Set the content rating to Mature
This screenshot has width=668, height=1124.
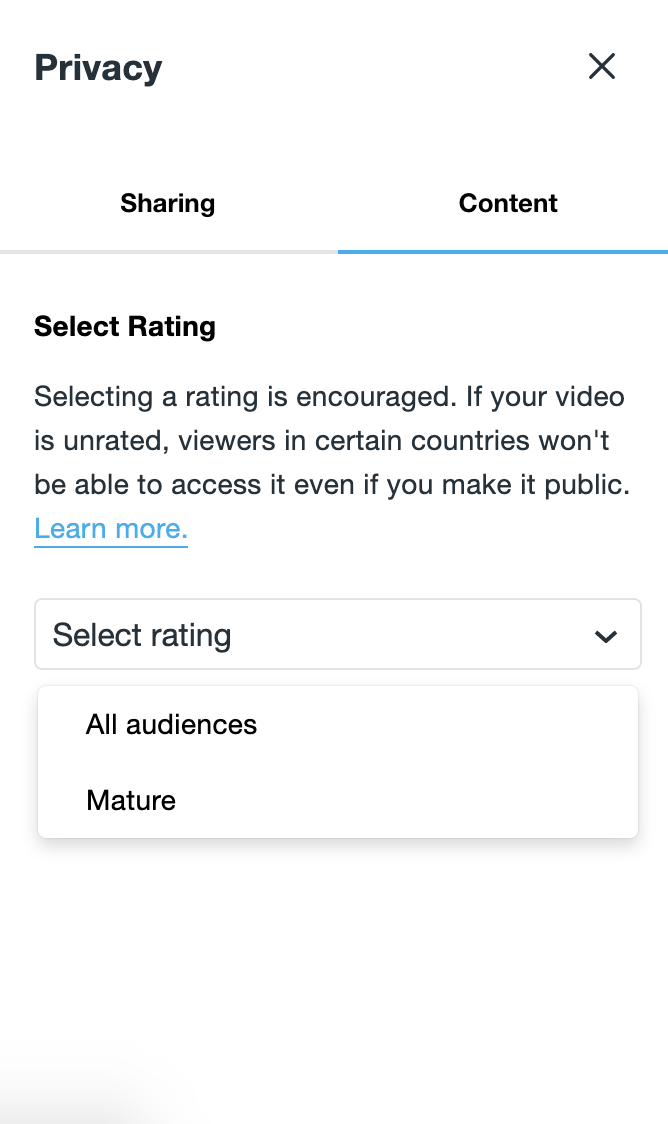(x=130, y=800)
